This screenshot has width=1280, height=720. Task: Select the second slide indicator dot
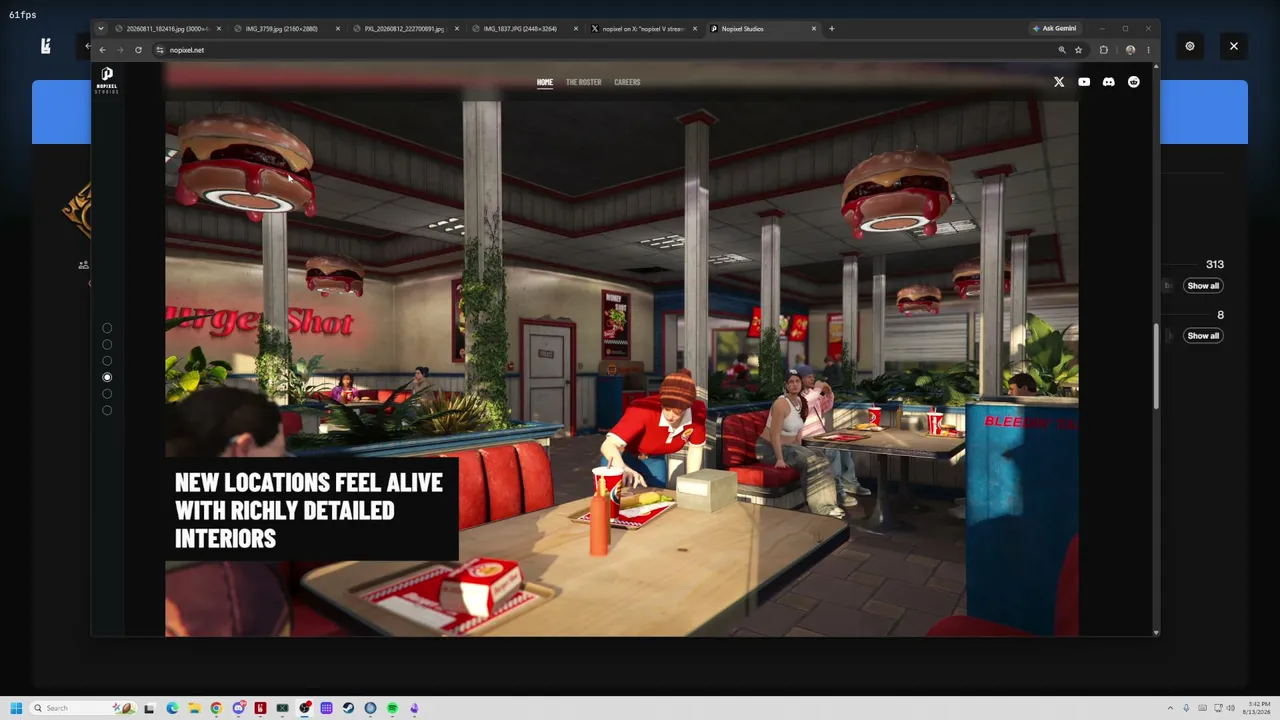tap(107, 344)
